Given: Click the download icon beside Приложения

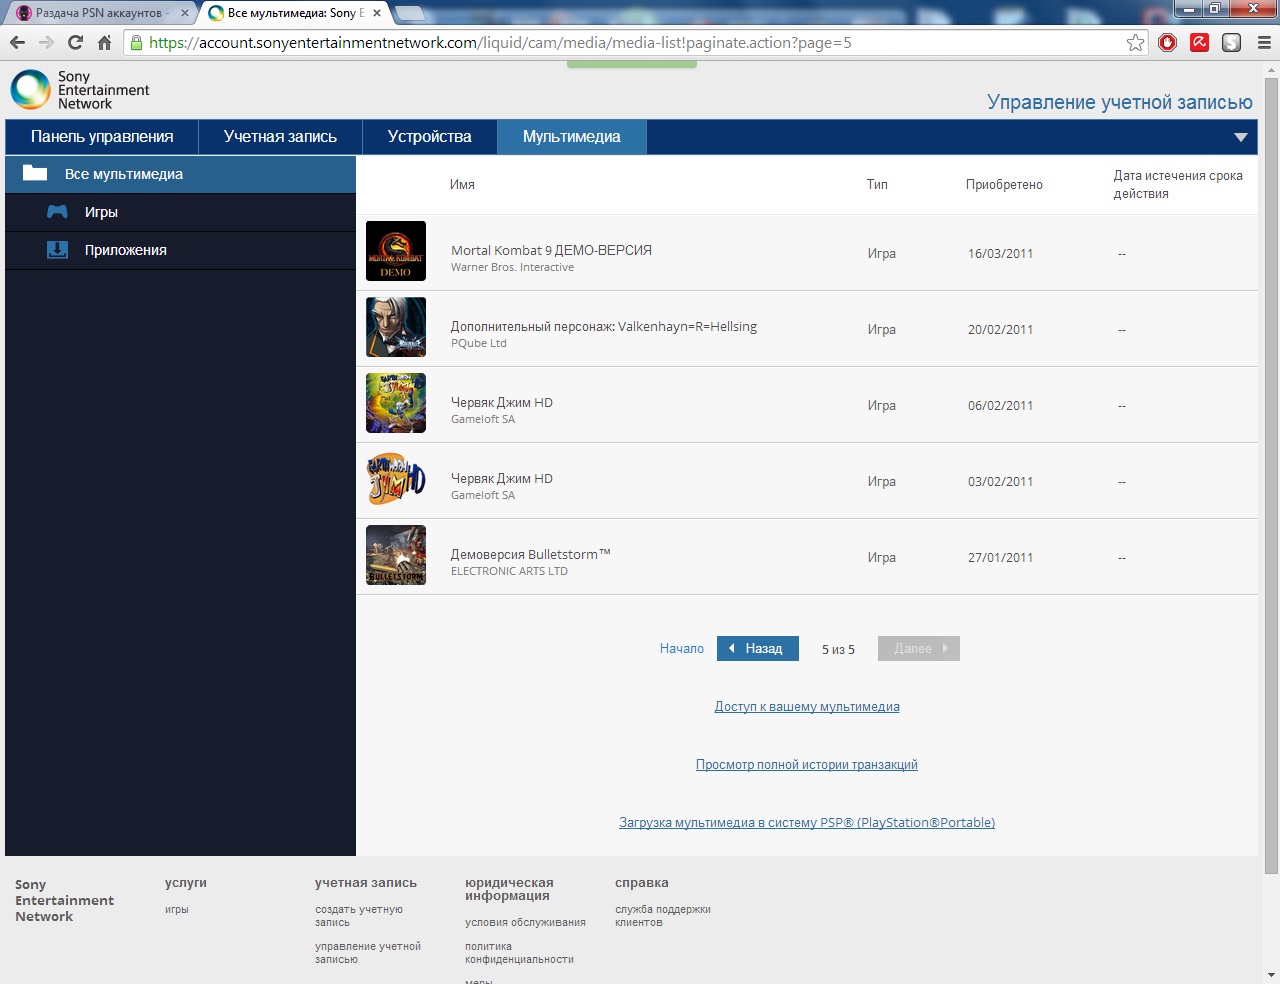Looking at the screenshot, I should [58, 250].
